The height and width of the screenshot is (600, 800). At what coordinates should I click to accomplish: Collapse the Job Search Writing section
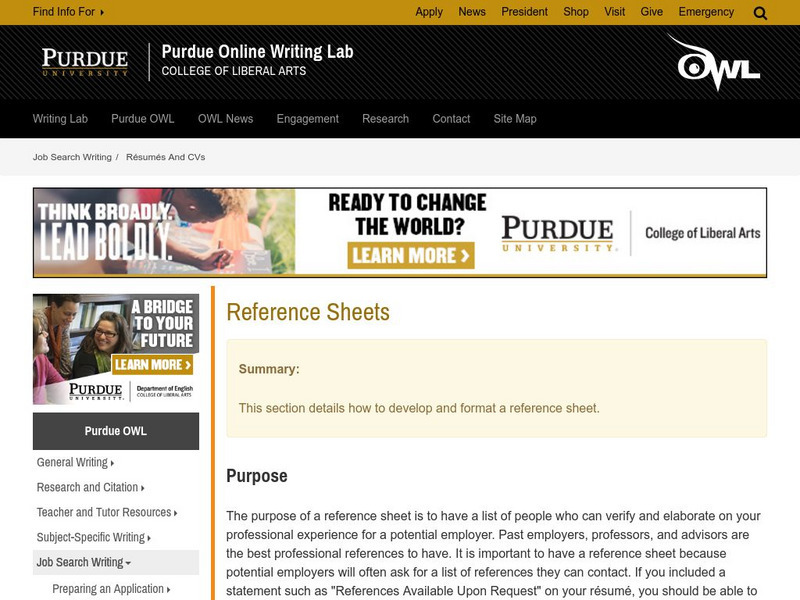tap(84, 563)
